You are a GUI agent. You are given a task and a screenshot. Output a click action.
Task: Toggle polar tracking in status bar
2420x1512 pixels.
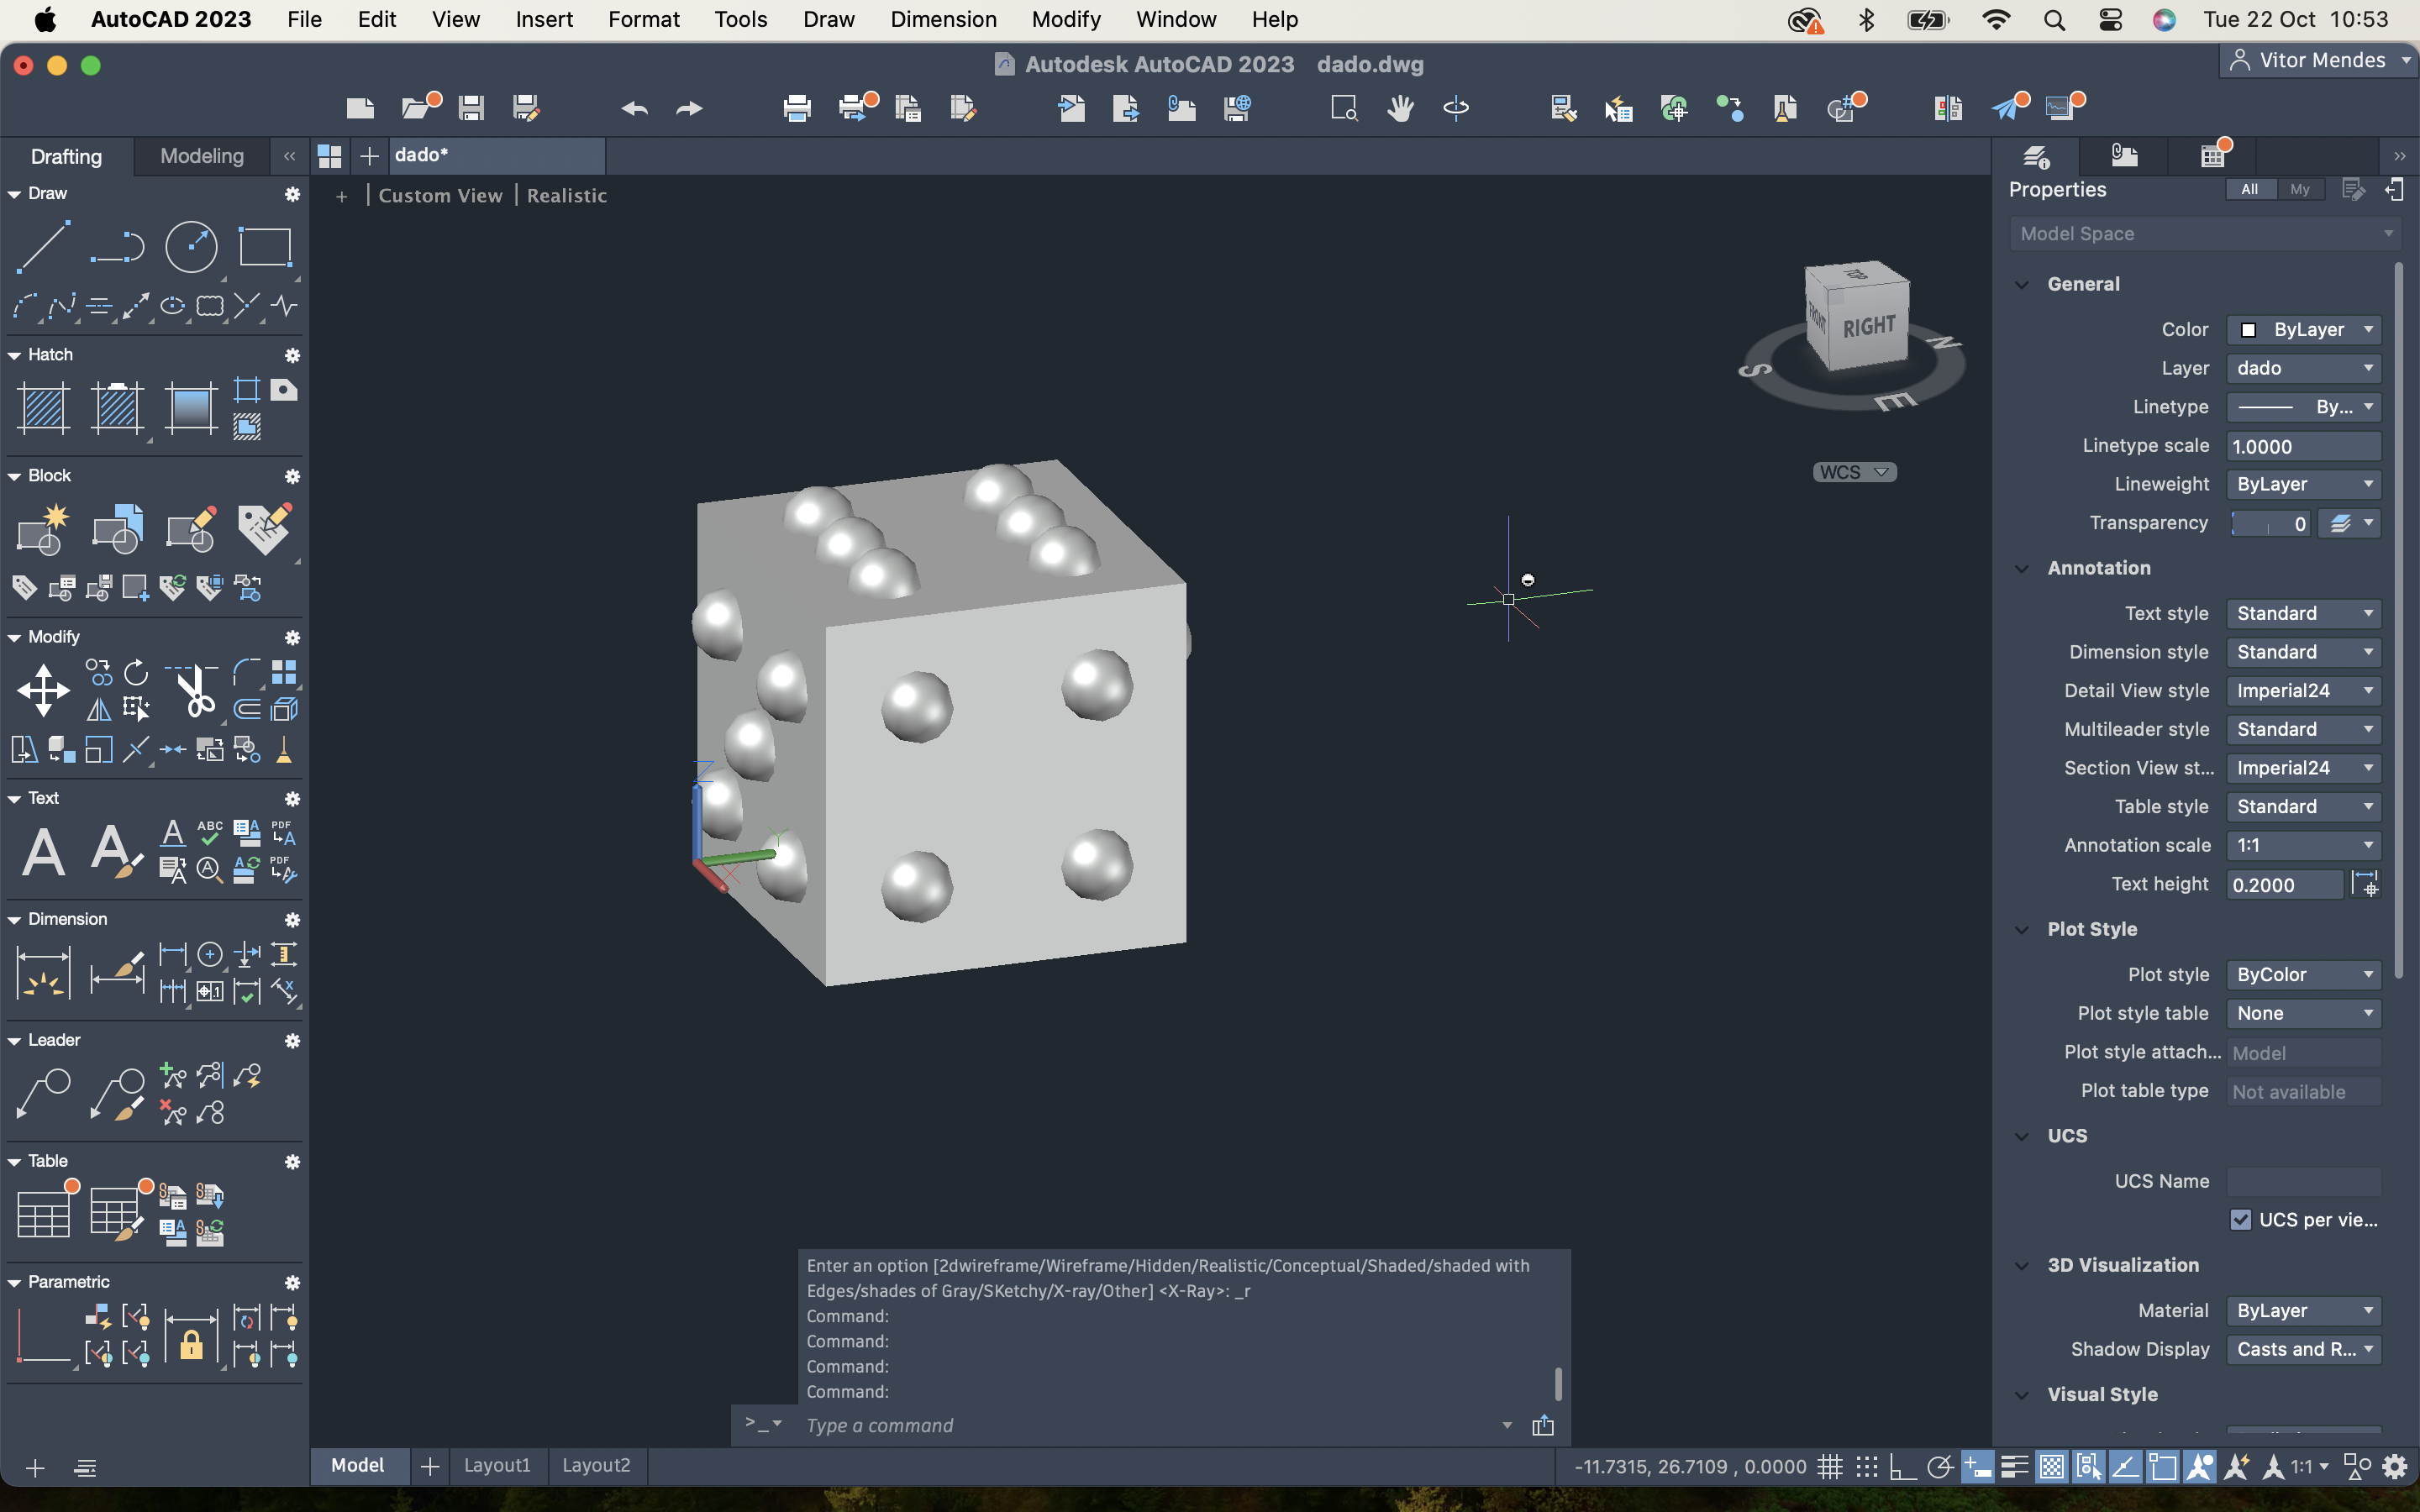click(x=1939, y=1466)
